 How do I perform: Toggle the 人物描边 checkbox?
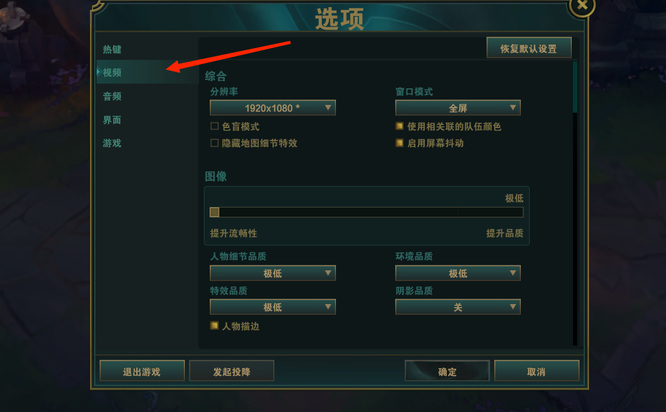tap(214, 326)
